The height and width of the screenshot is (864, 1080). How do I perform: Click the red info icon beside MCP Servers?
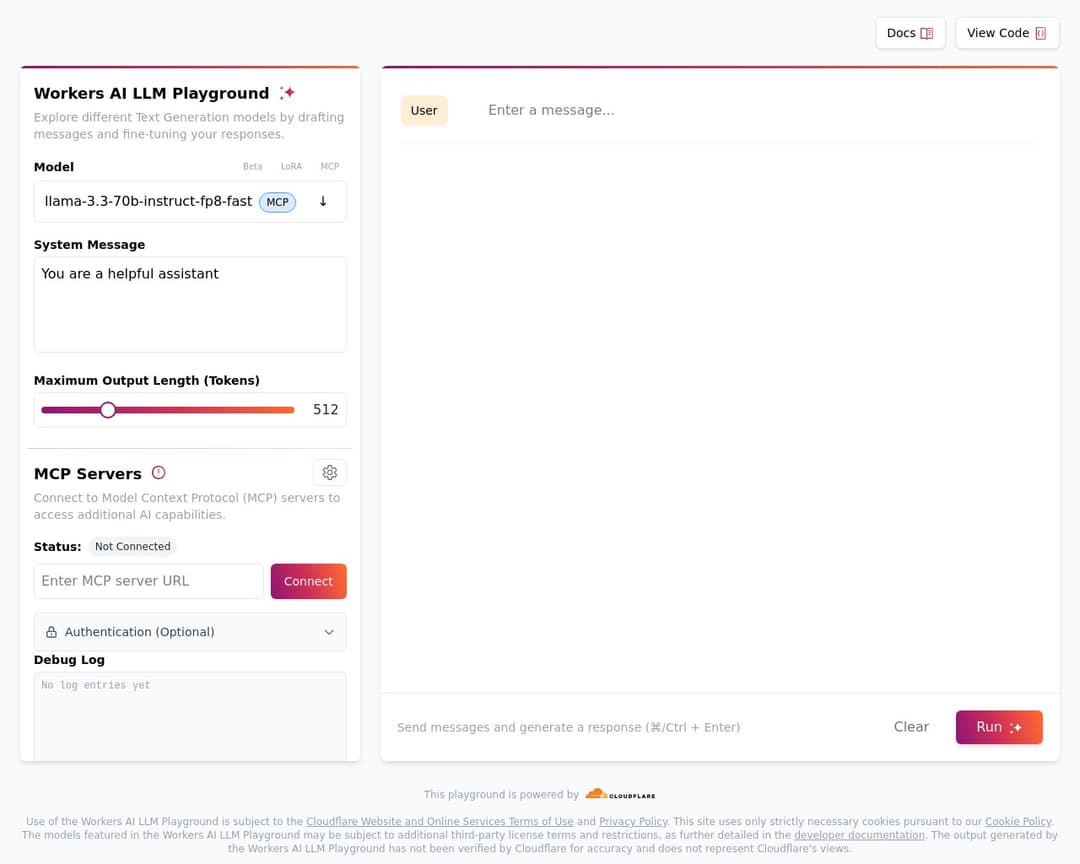[x=158, y=472]
